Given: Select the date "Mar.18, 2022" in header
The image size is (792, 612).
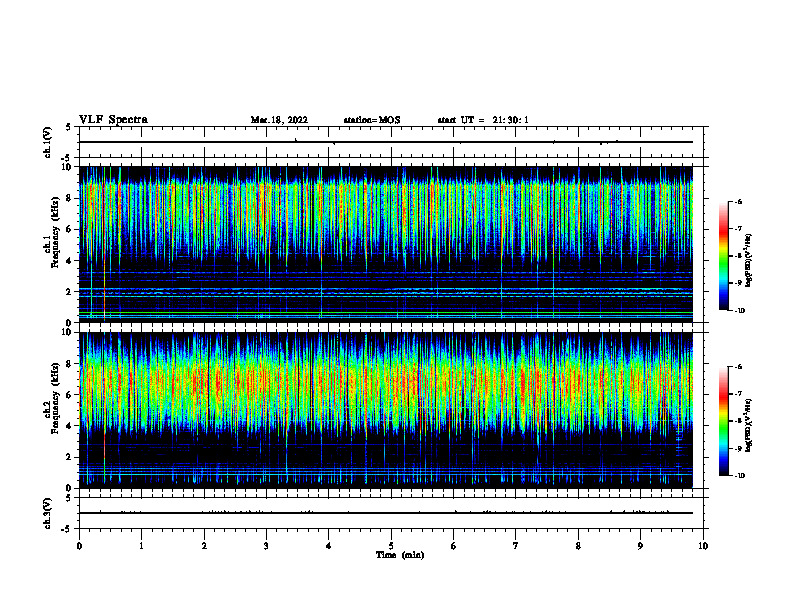Looking at the screenshot, I should point(279,120).
